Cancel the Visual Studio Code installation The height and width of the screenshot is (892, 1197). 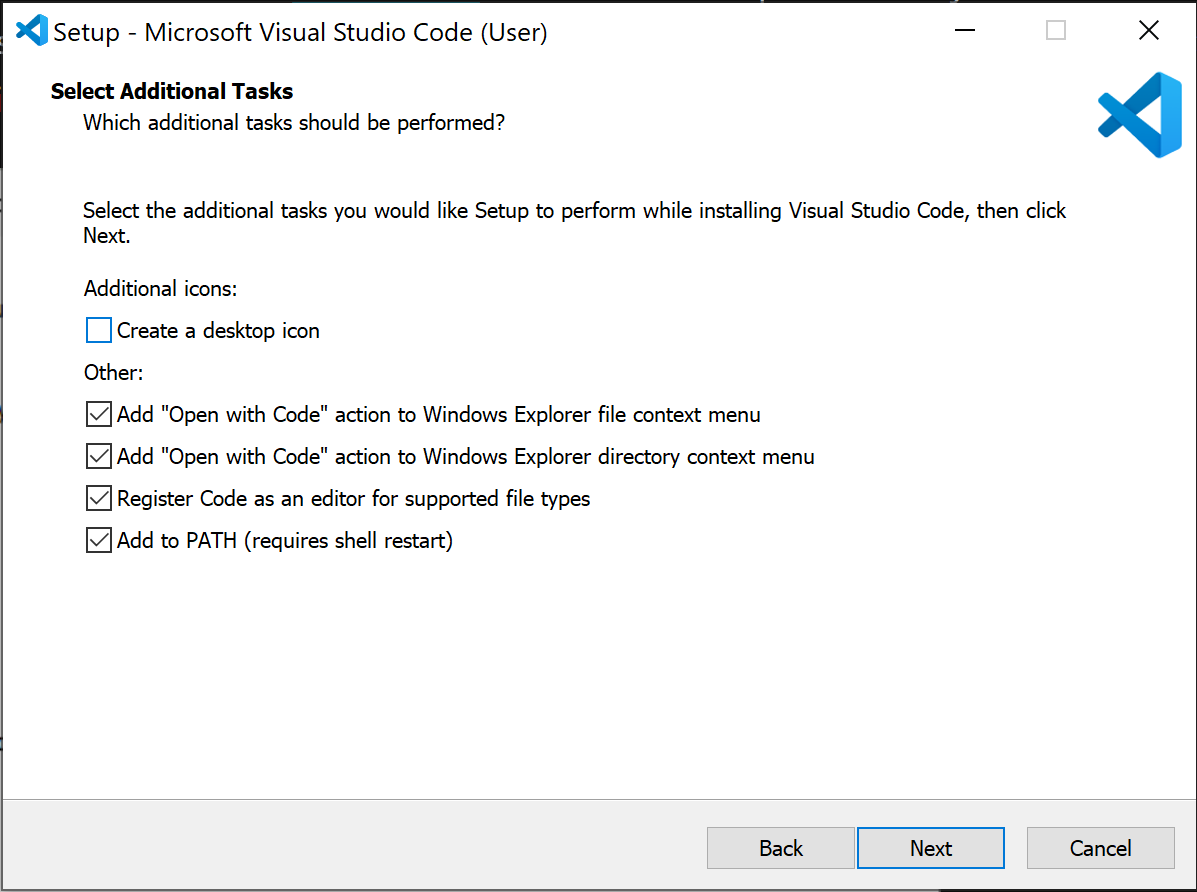[1100, 847]
